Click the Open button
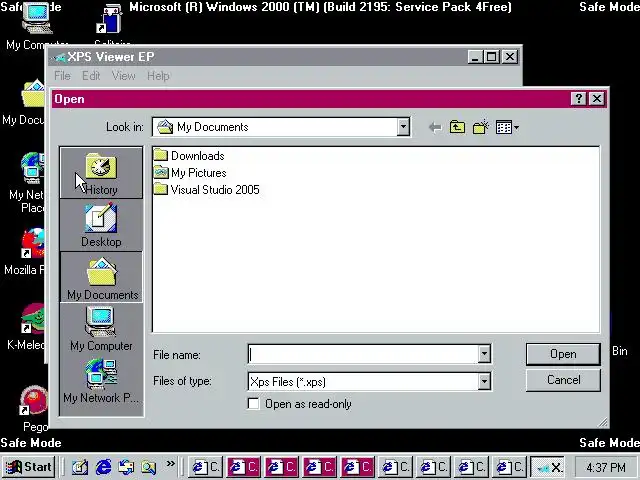Image resolution: width=640 pixels, height=480 pixels. pos(563,354)
